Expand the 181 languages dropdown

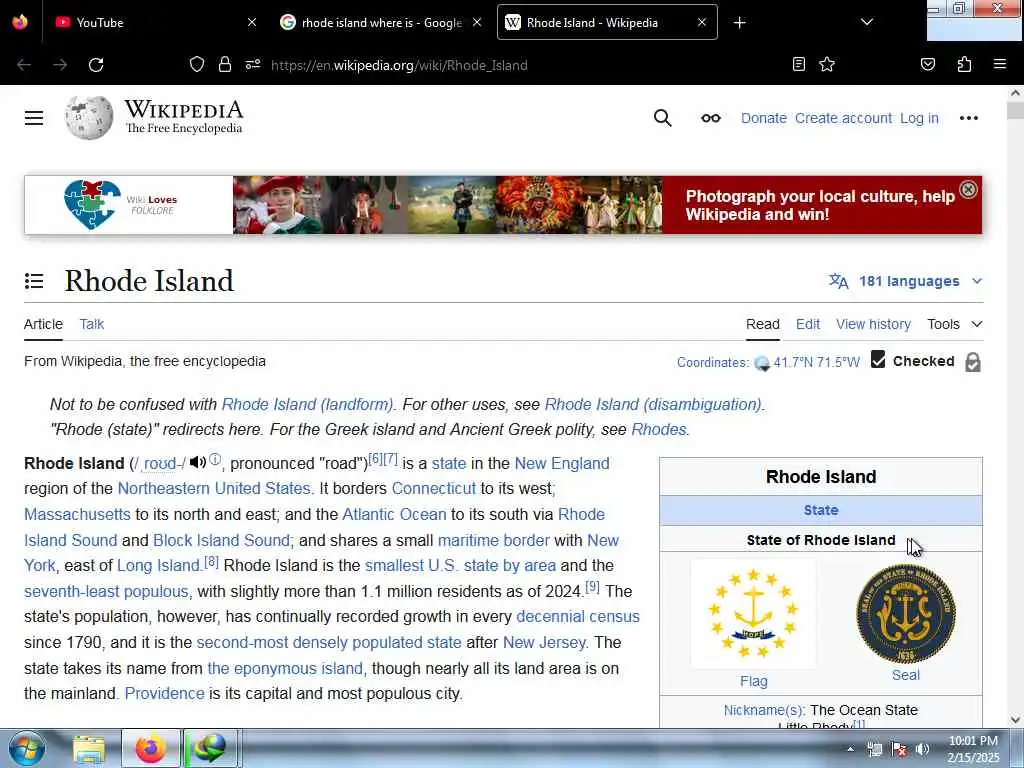tap(906, 281)
